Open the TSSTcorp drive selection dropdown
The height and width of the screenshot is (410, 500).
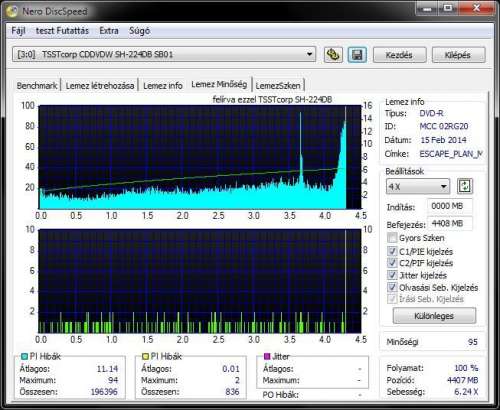click(164, 54)
